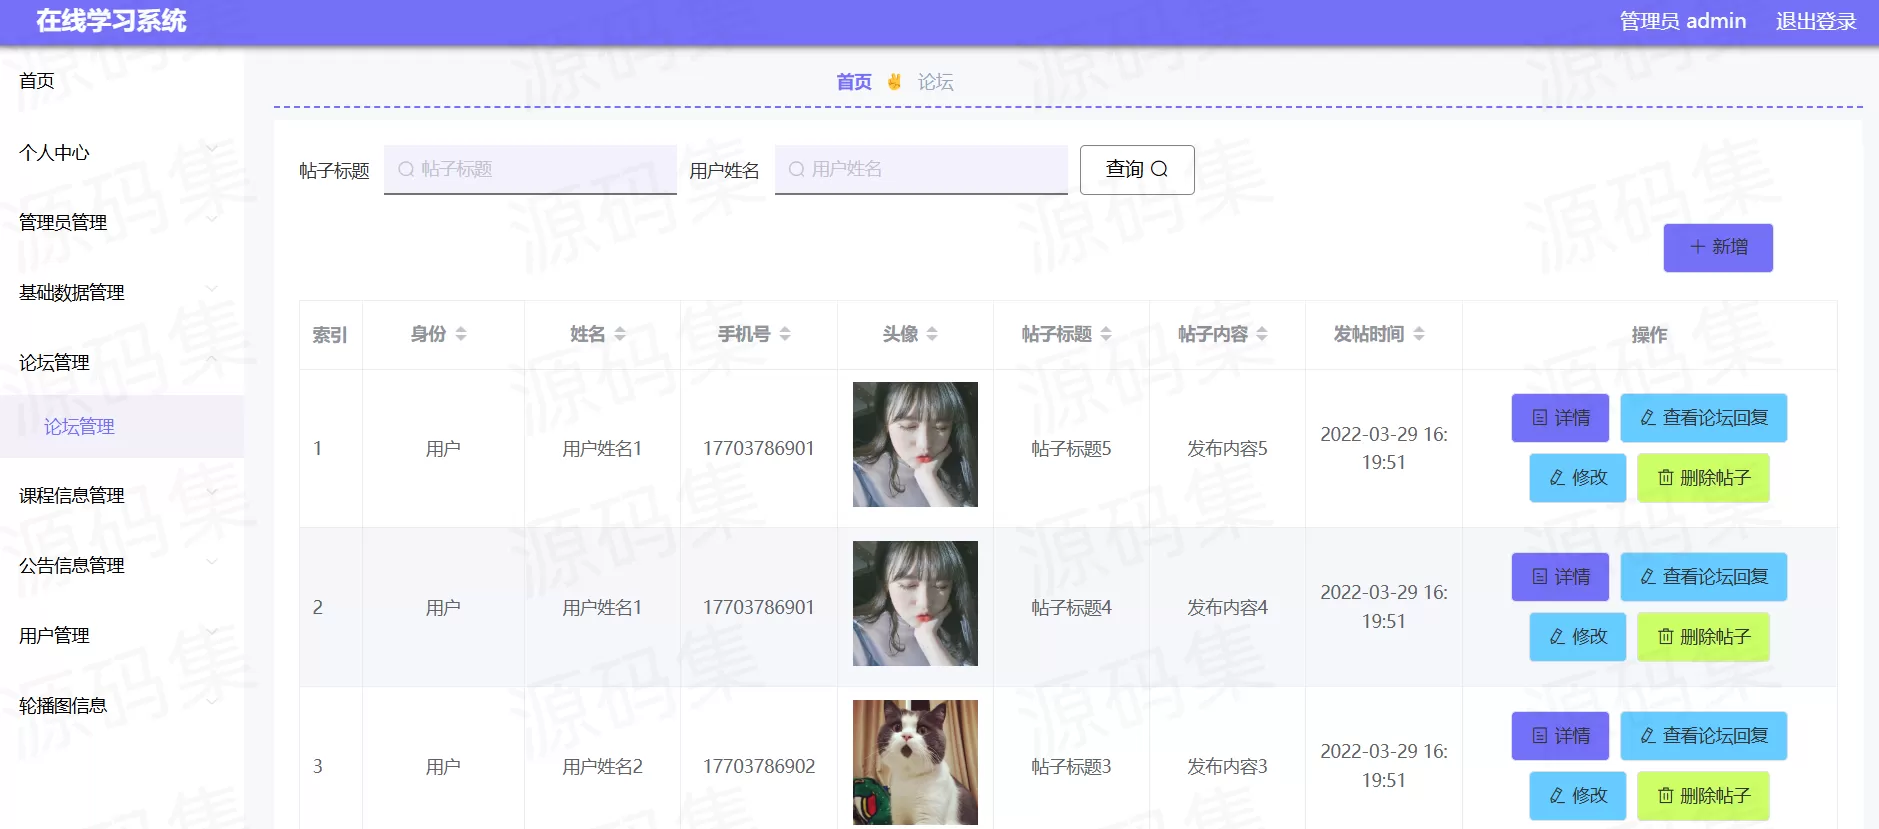Click the 论坛 breadcrumb text
Image resolution: width=1879 pixels, height=829 pixels.
(x=936, y=82)
